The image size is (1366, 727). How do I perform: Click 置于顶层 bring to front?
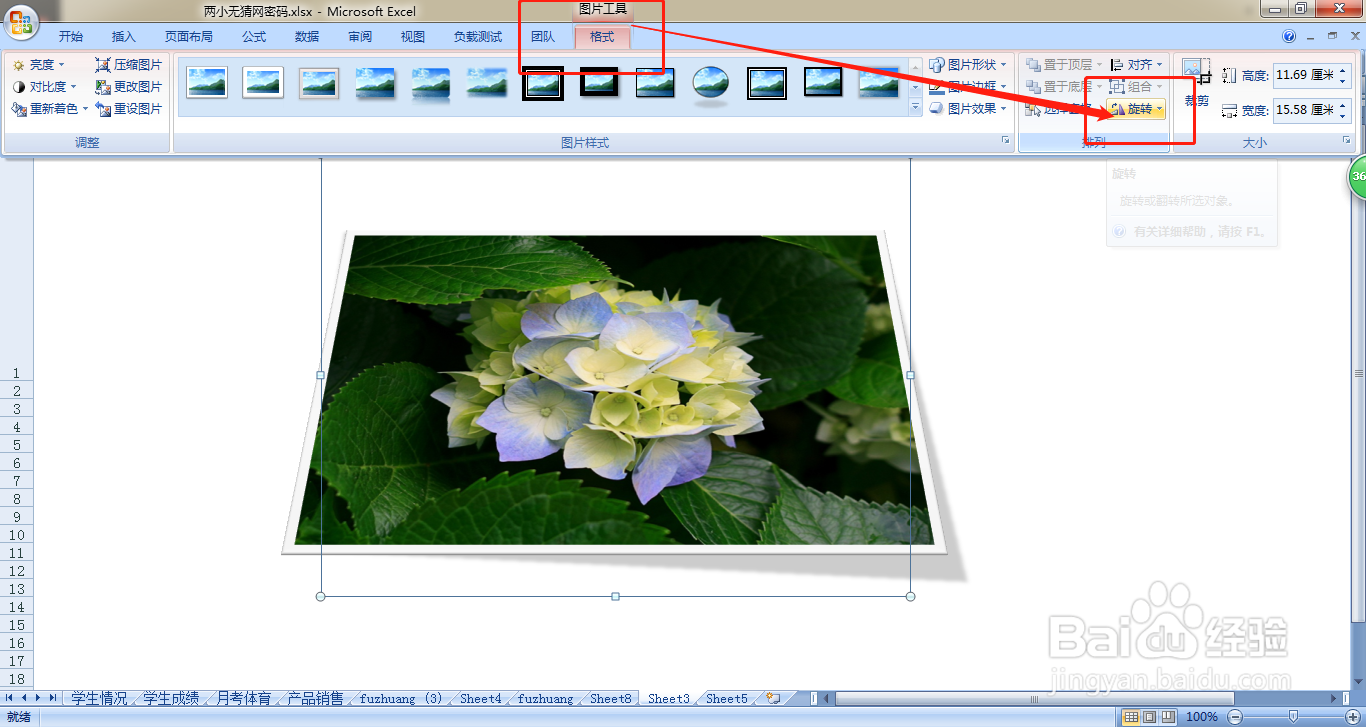click(1064, 65)
